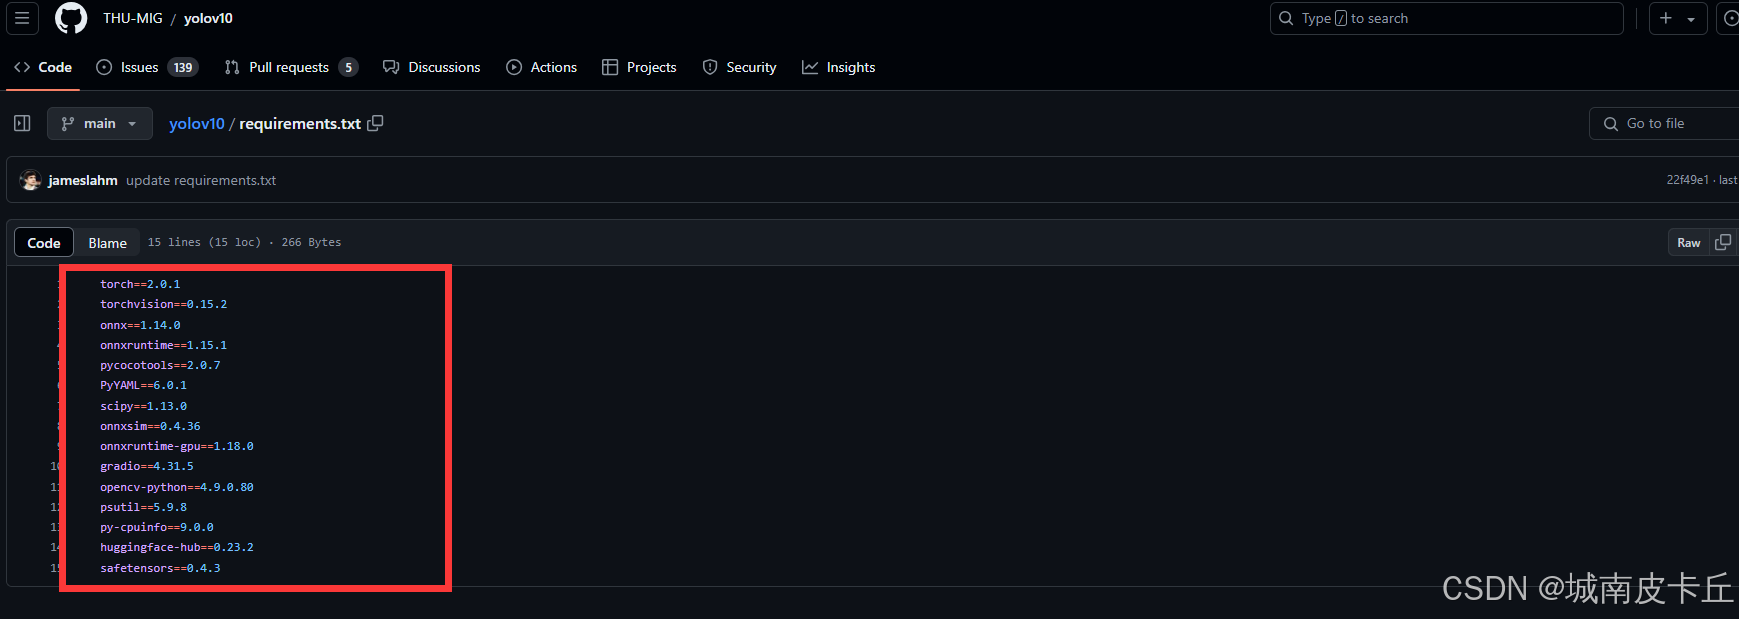Open the Projects tab

click(640, 67)
